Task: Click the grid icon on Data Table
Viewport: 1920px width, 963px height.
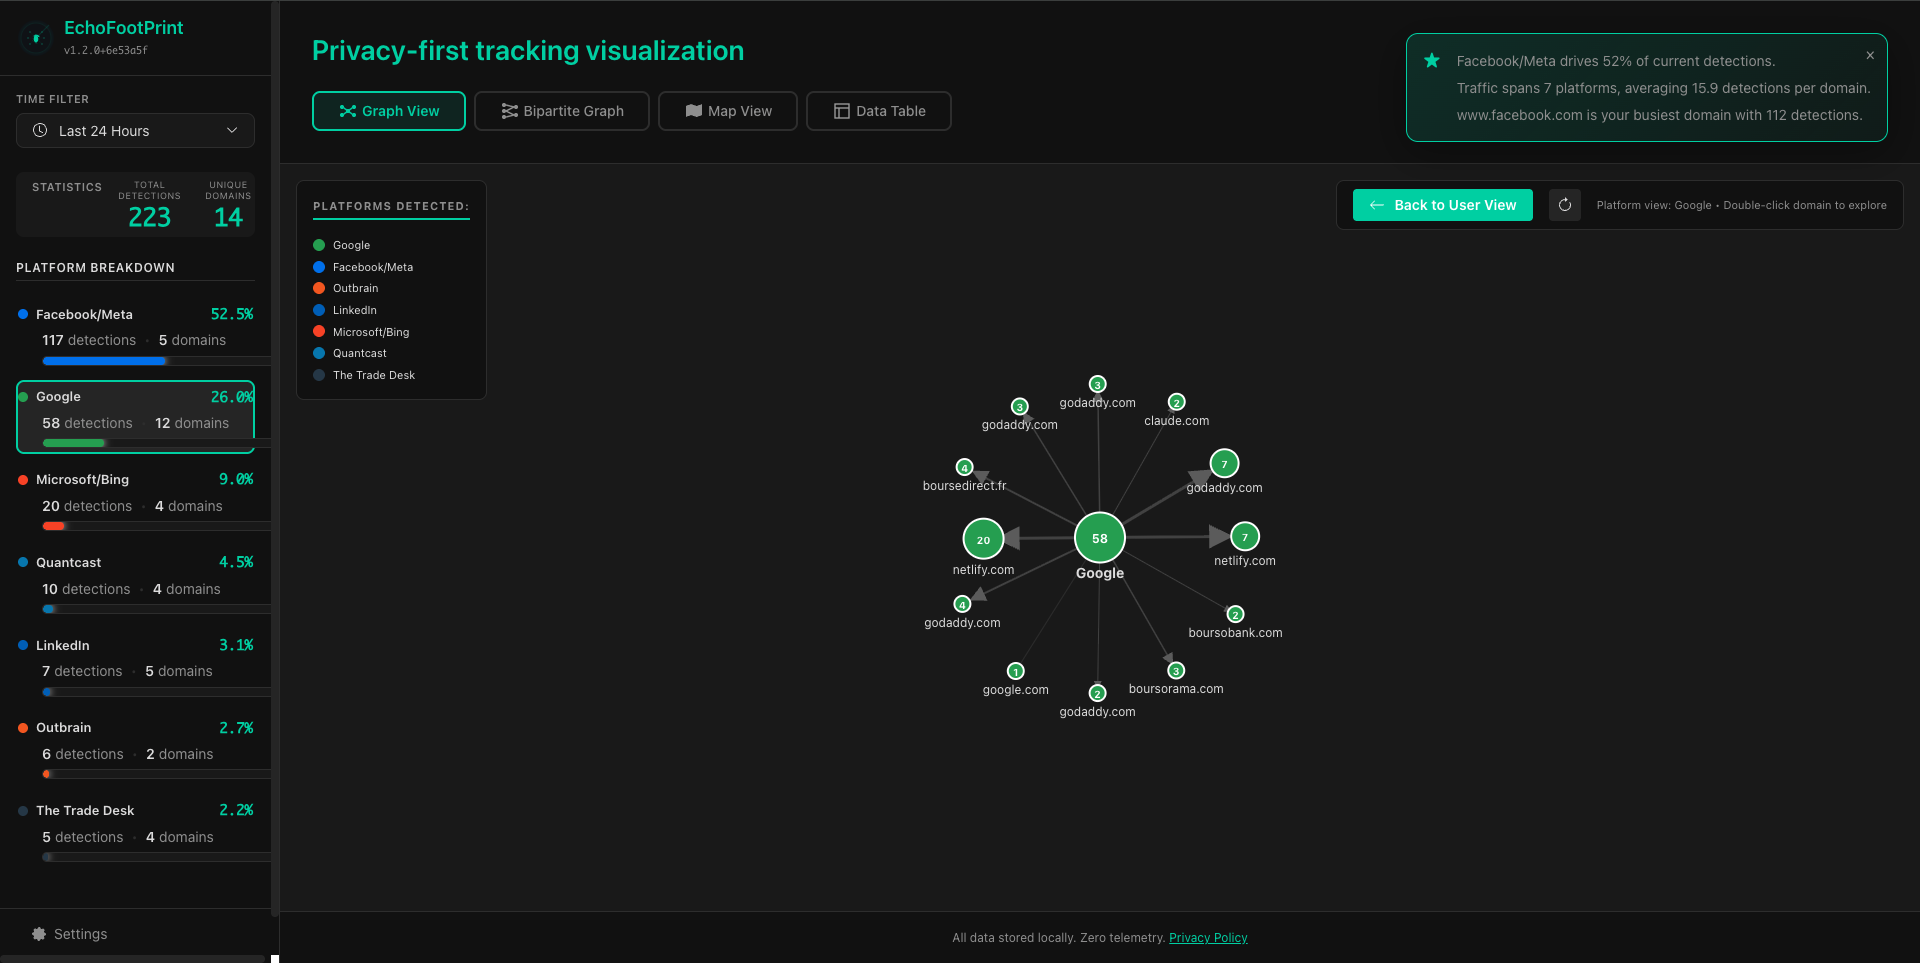Action: (841, 111)
